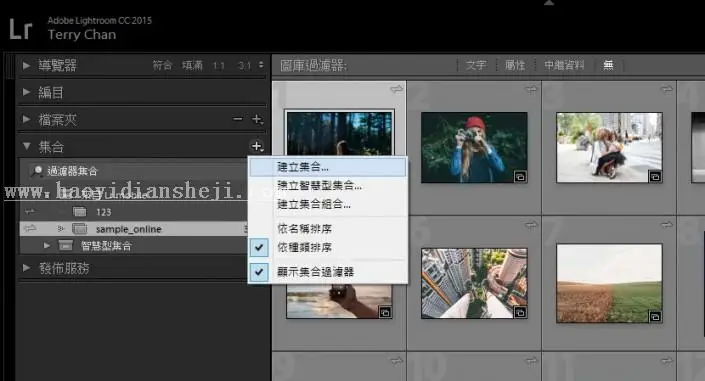
Task: Select the beach camera photo thumbnail
Action: (x=339, y=301)
